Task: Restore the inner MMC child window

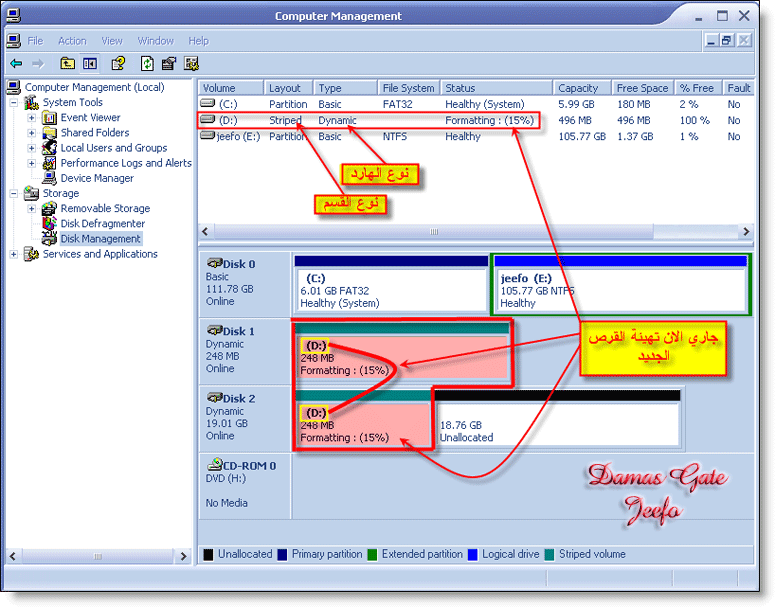Action: 727,41
